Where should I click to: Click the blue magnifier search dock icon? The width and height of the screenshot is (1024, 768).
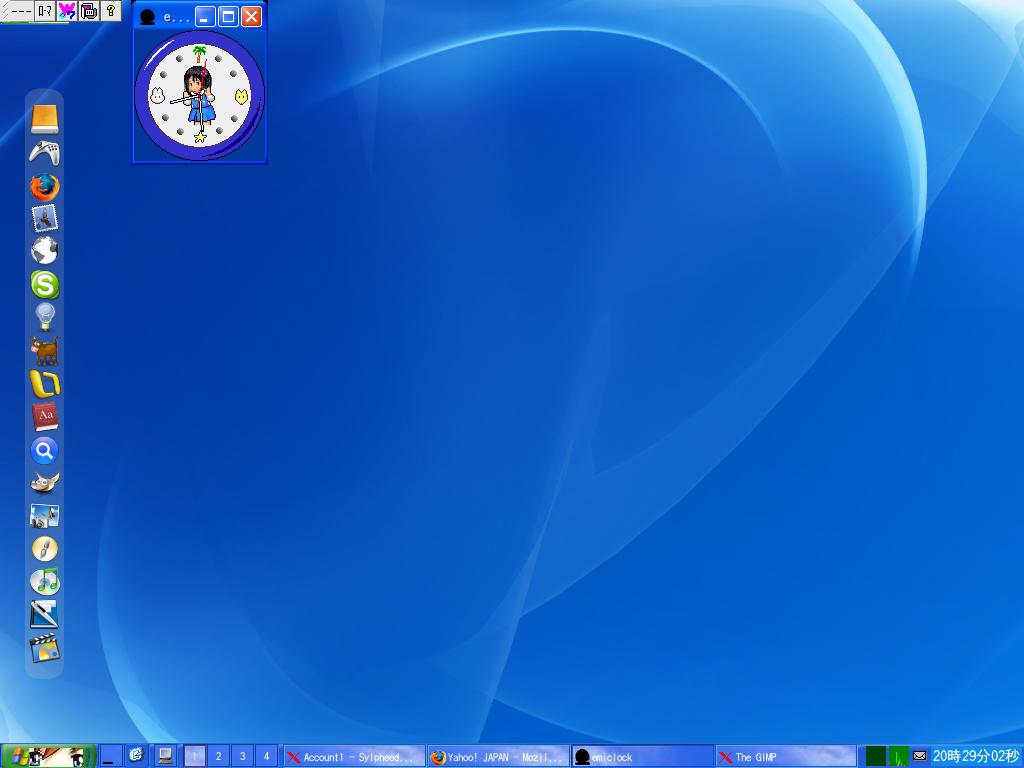pos(44,451)
